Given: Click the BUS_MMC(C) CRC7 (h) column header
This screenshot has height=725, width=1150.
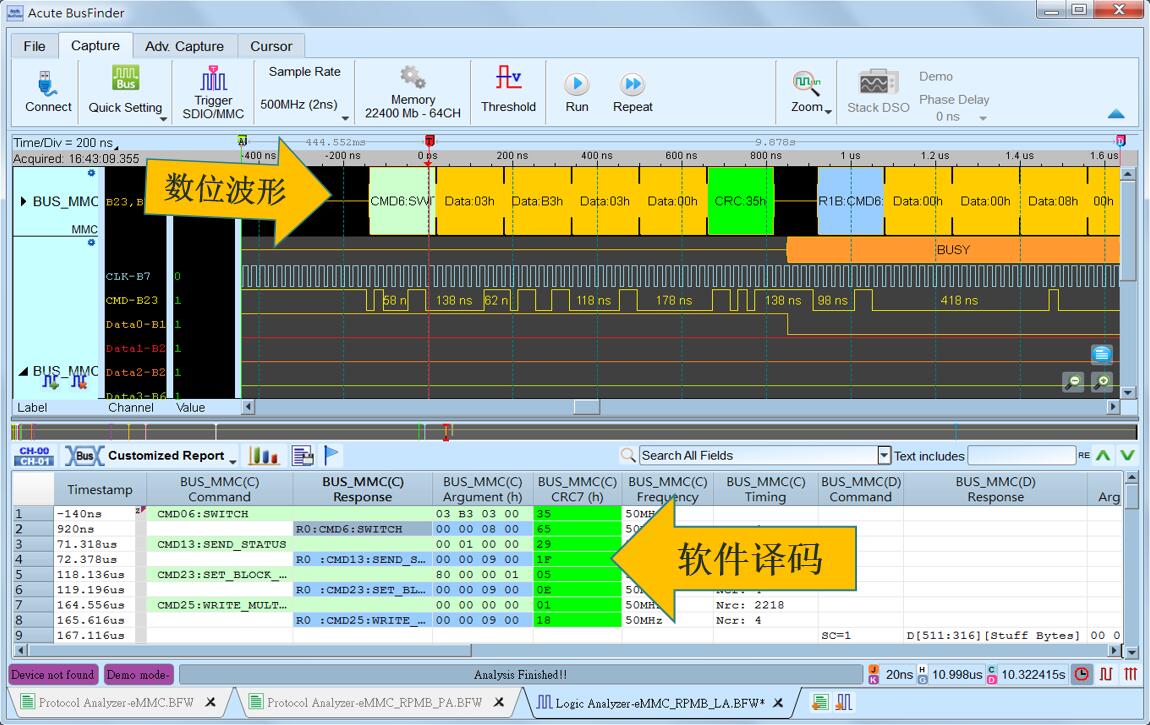Looking at the screenshot, I should (577, 490).
